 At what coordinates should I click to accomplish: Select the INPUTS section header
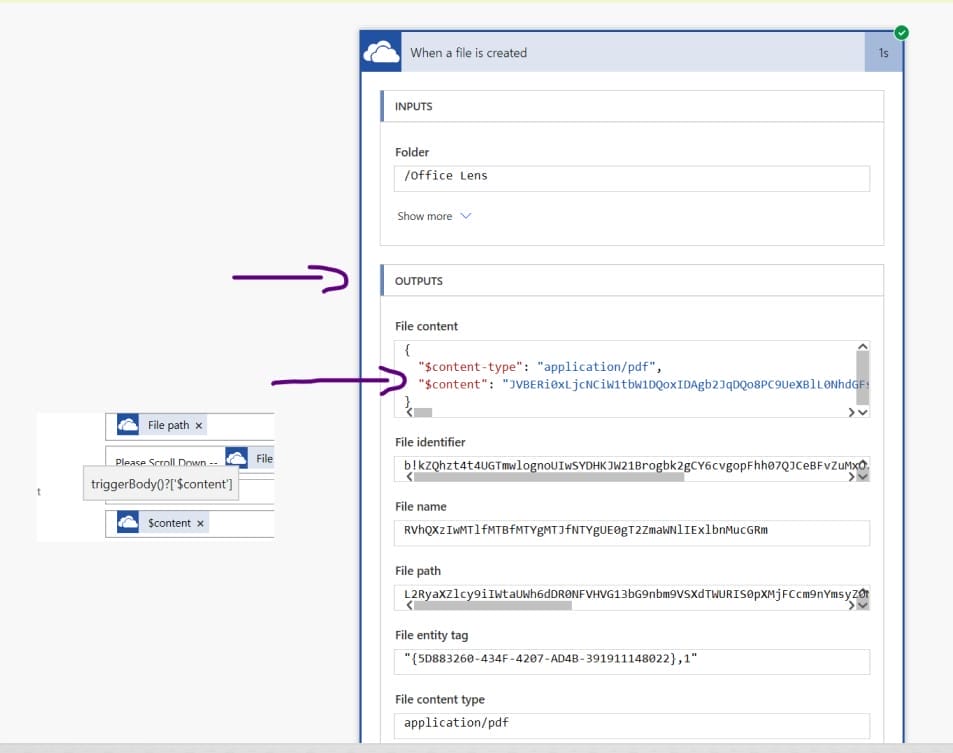412,106
